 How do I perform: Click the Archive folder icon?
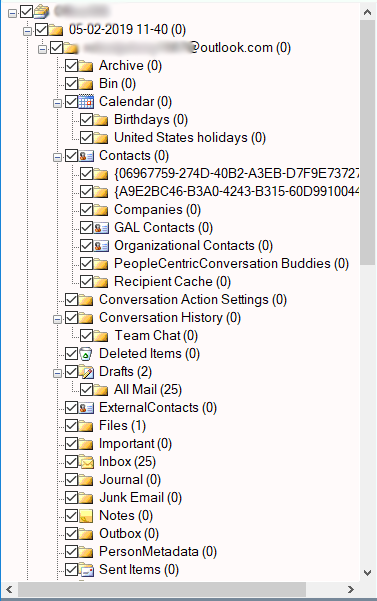click(x=86, y=66)
